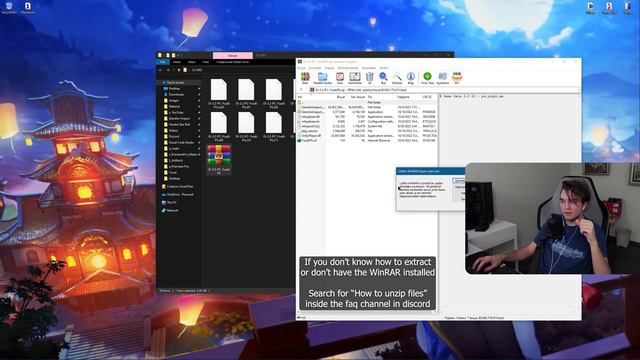
Task: Switch to the Share tab in Explorer
Action: tap(191, 62)
